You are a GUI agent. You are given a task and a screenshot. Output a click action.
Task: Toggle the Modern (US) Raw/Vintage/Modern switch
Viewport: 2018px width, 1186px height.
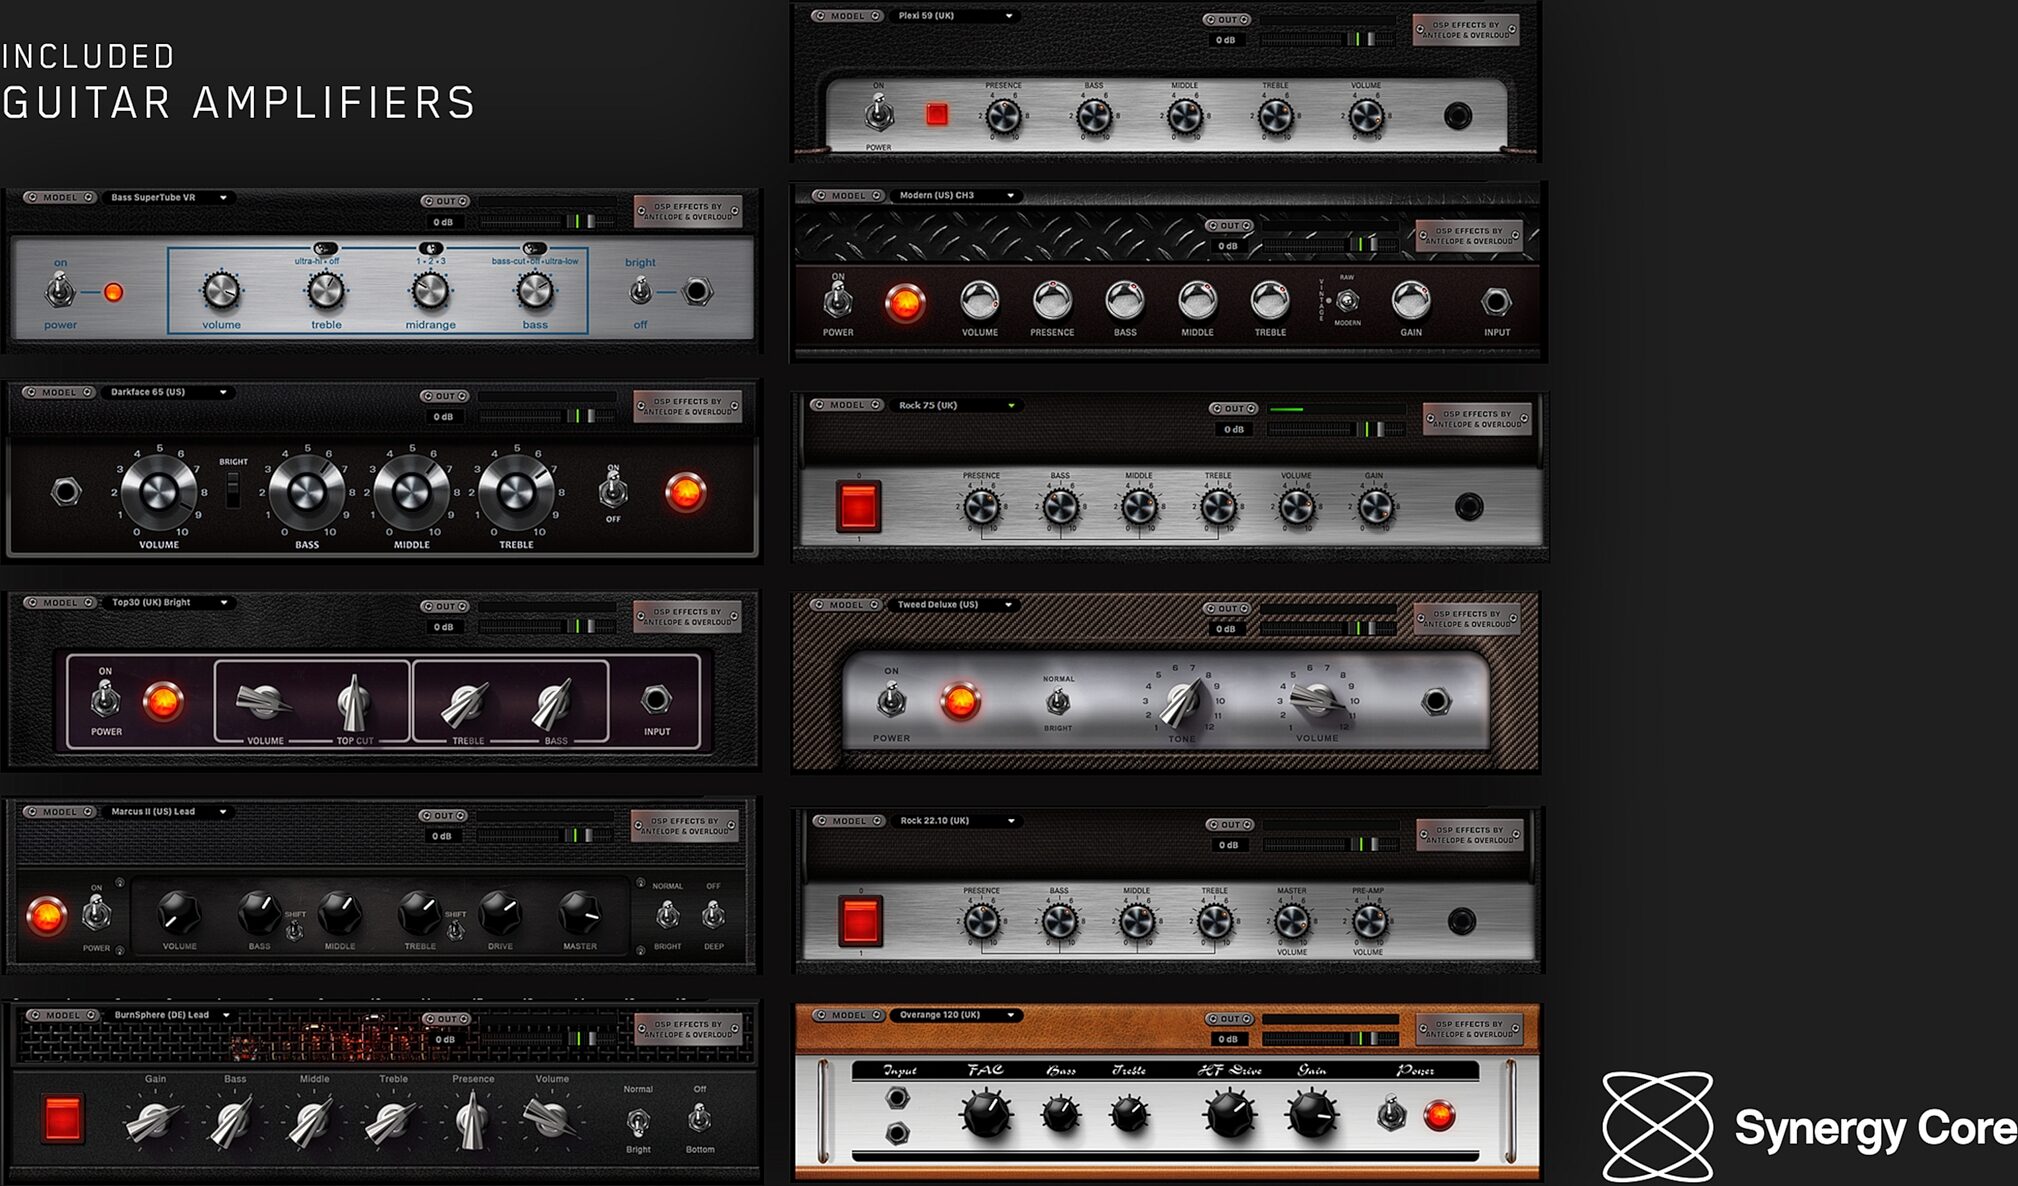coord(1347,300)
